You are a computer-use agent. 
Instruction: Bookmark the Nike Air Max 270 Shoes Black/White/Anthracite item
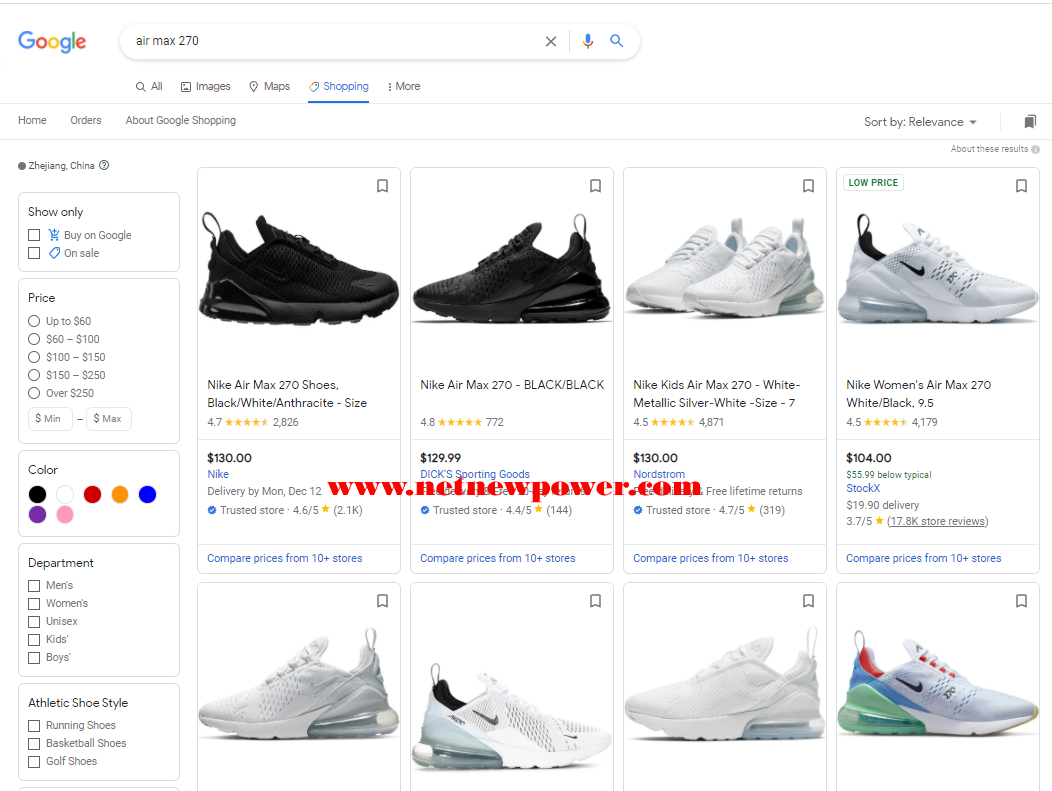tap(382, 186)
